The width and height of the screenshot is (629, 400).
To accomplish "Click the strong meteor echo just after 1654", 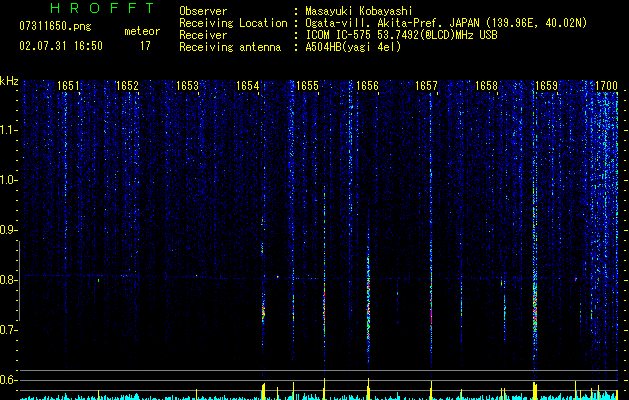I will tap(263, 311).
